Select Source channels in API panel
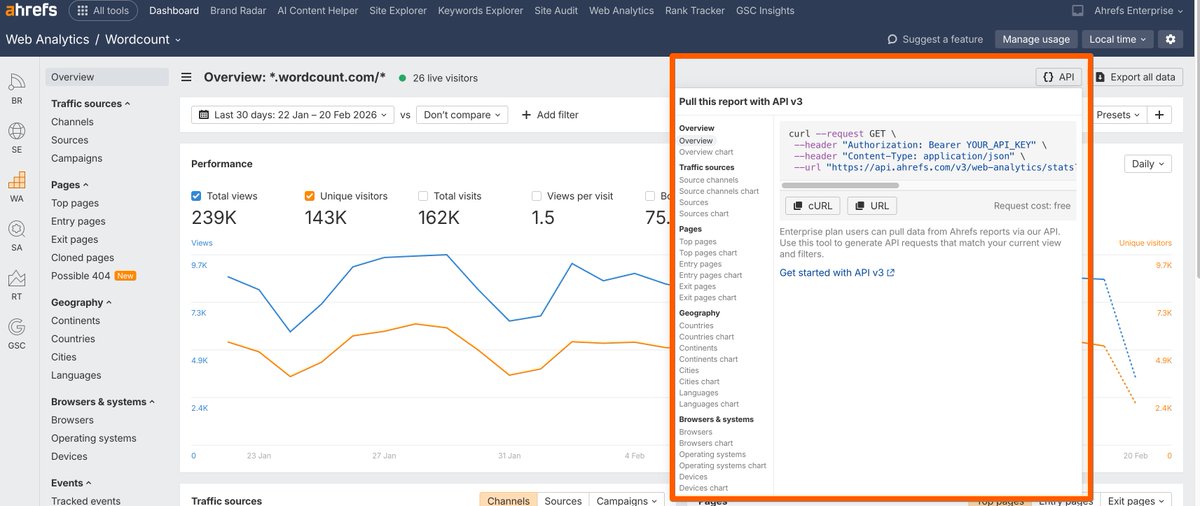This screenshot has width=1200, height=506. point(708,180)
